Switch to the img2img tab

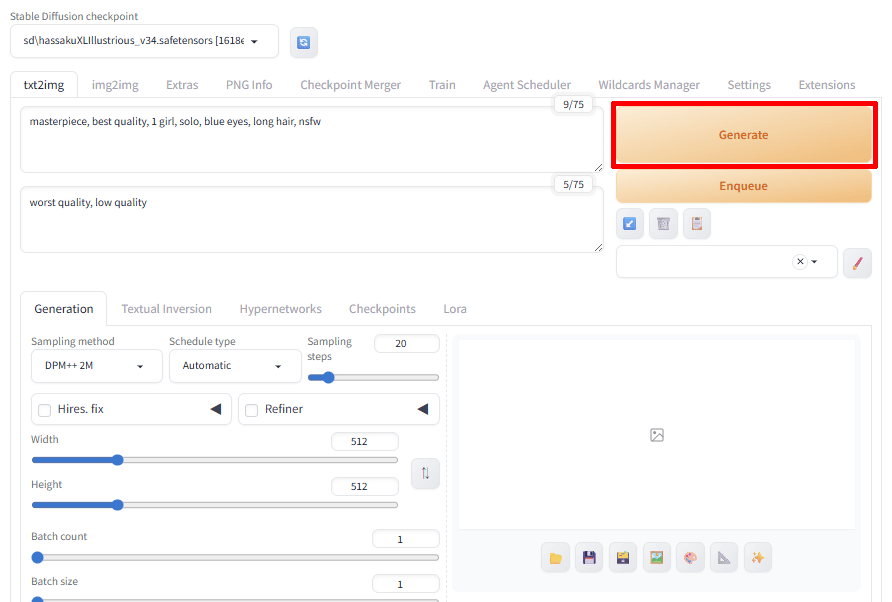[x=115, y=85]
